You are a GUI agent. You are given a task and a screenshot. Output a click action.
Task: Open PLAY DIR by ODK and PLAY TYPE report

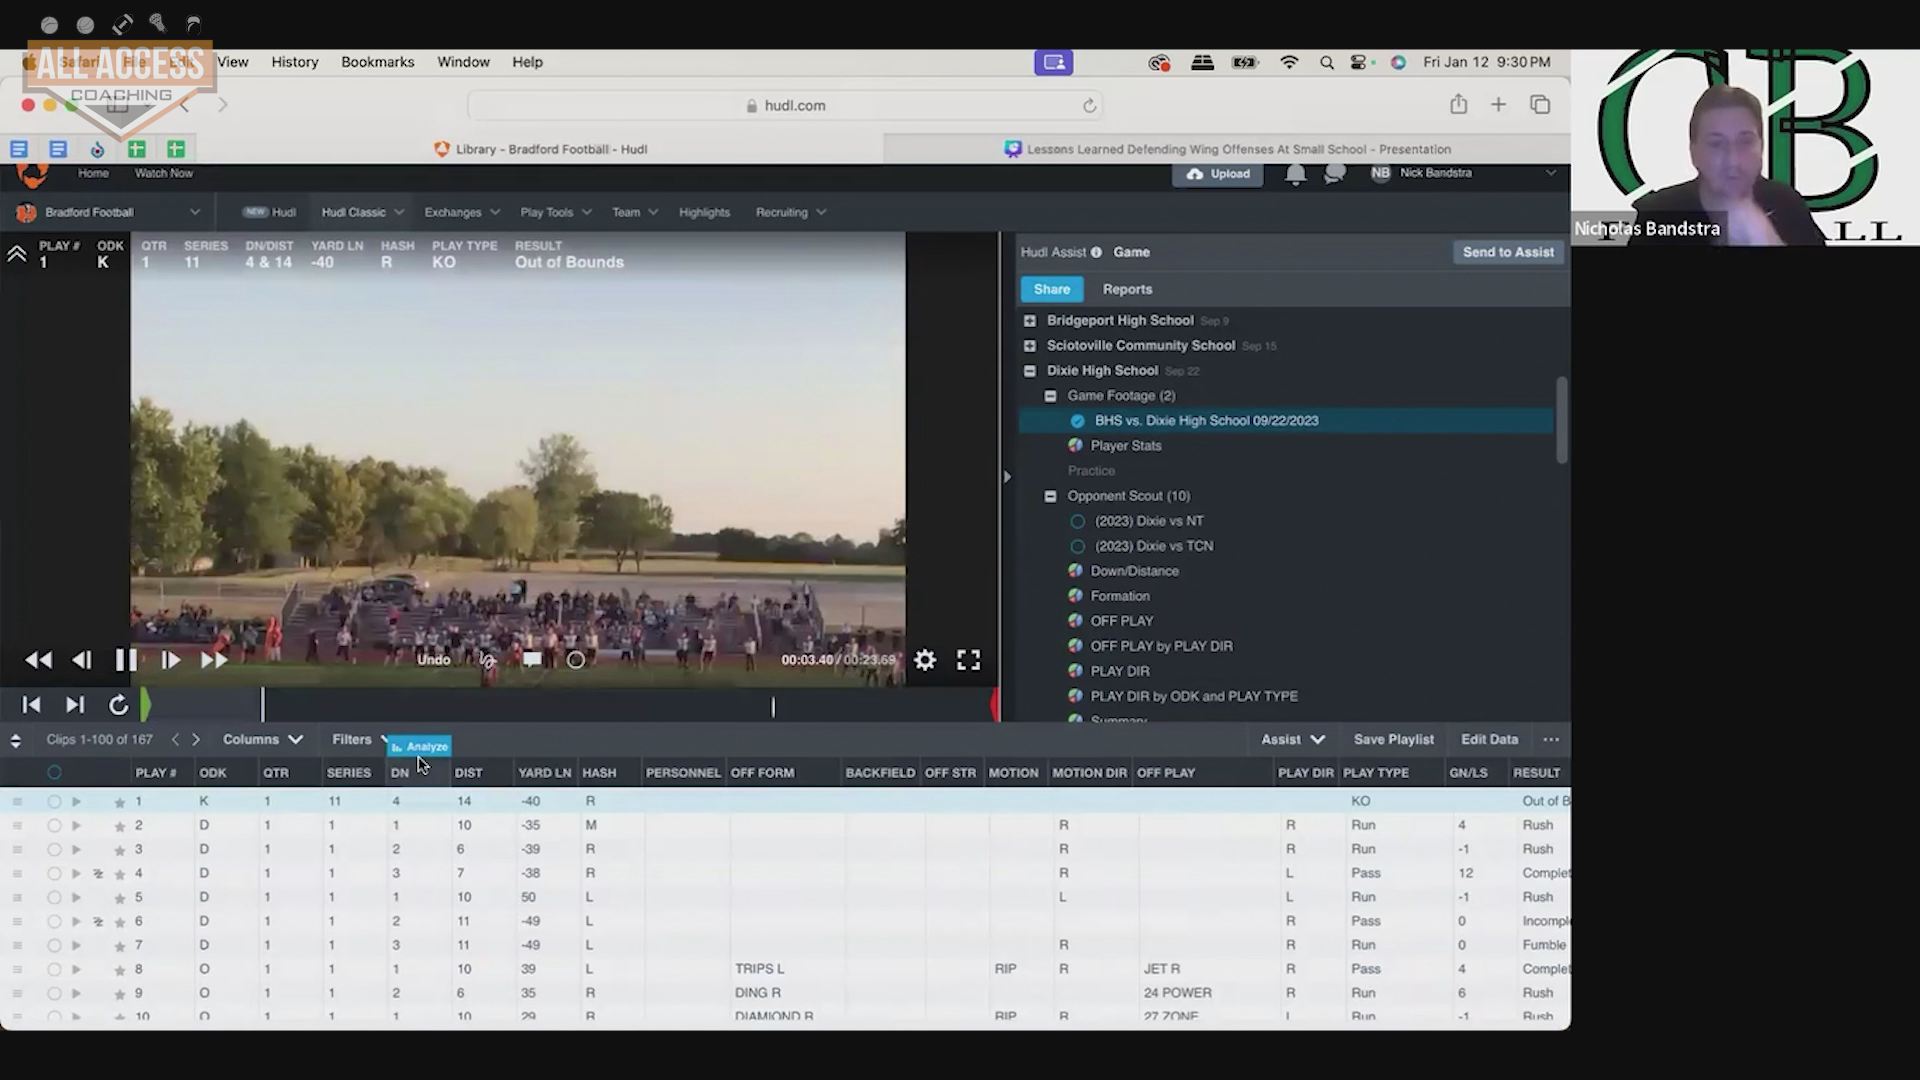pos(1193,696)
